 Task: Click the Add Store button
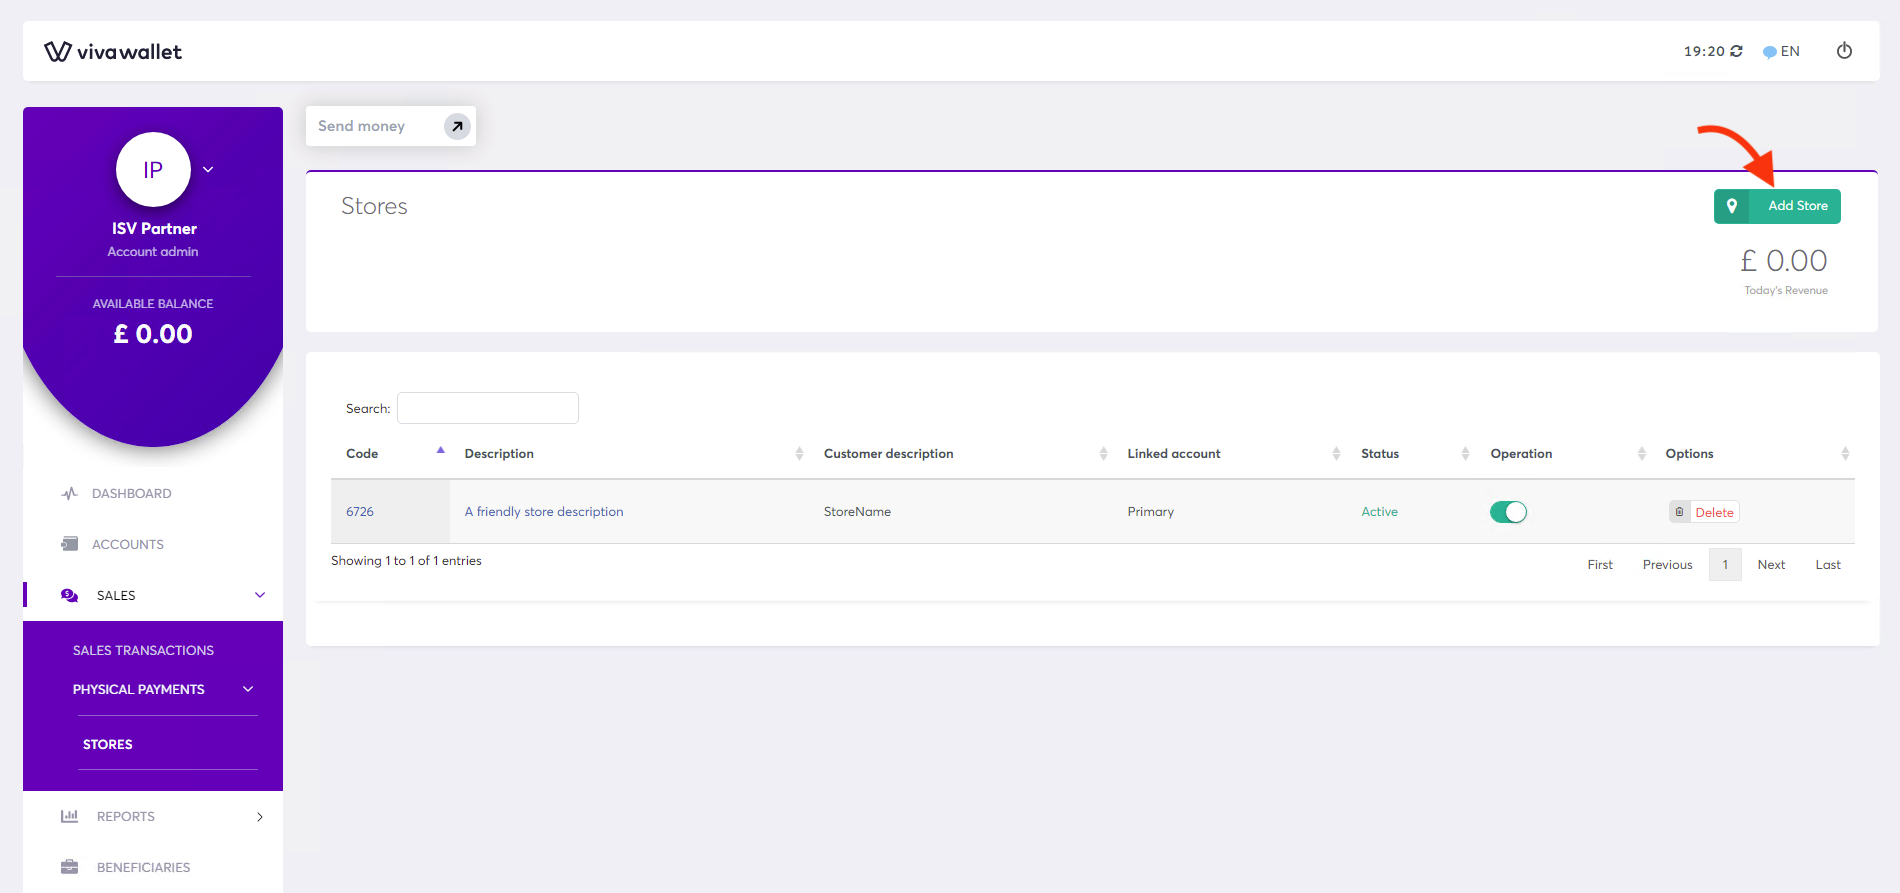tap(1777, 206)
